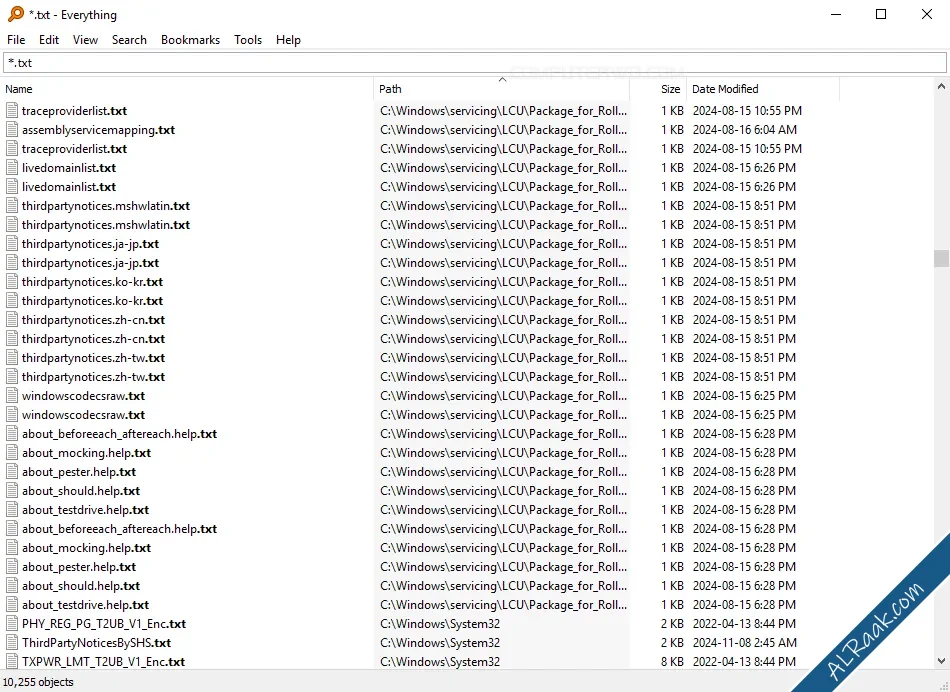Click the date 2024-08-16 6:04 AM
Viewport: 950px width, 692px height.
(745, 130)
